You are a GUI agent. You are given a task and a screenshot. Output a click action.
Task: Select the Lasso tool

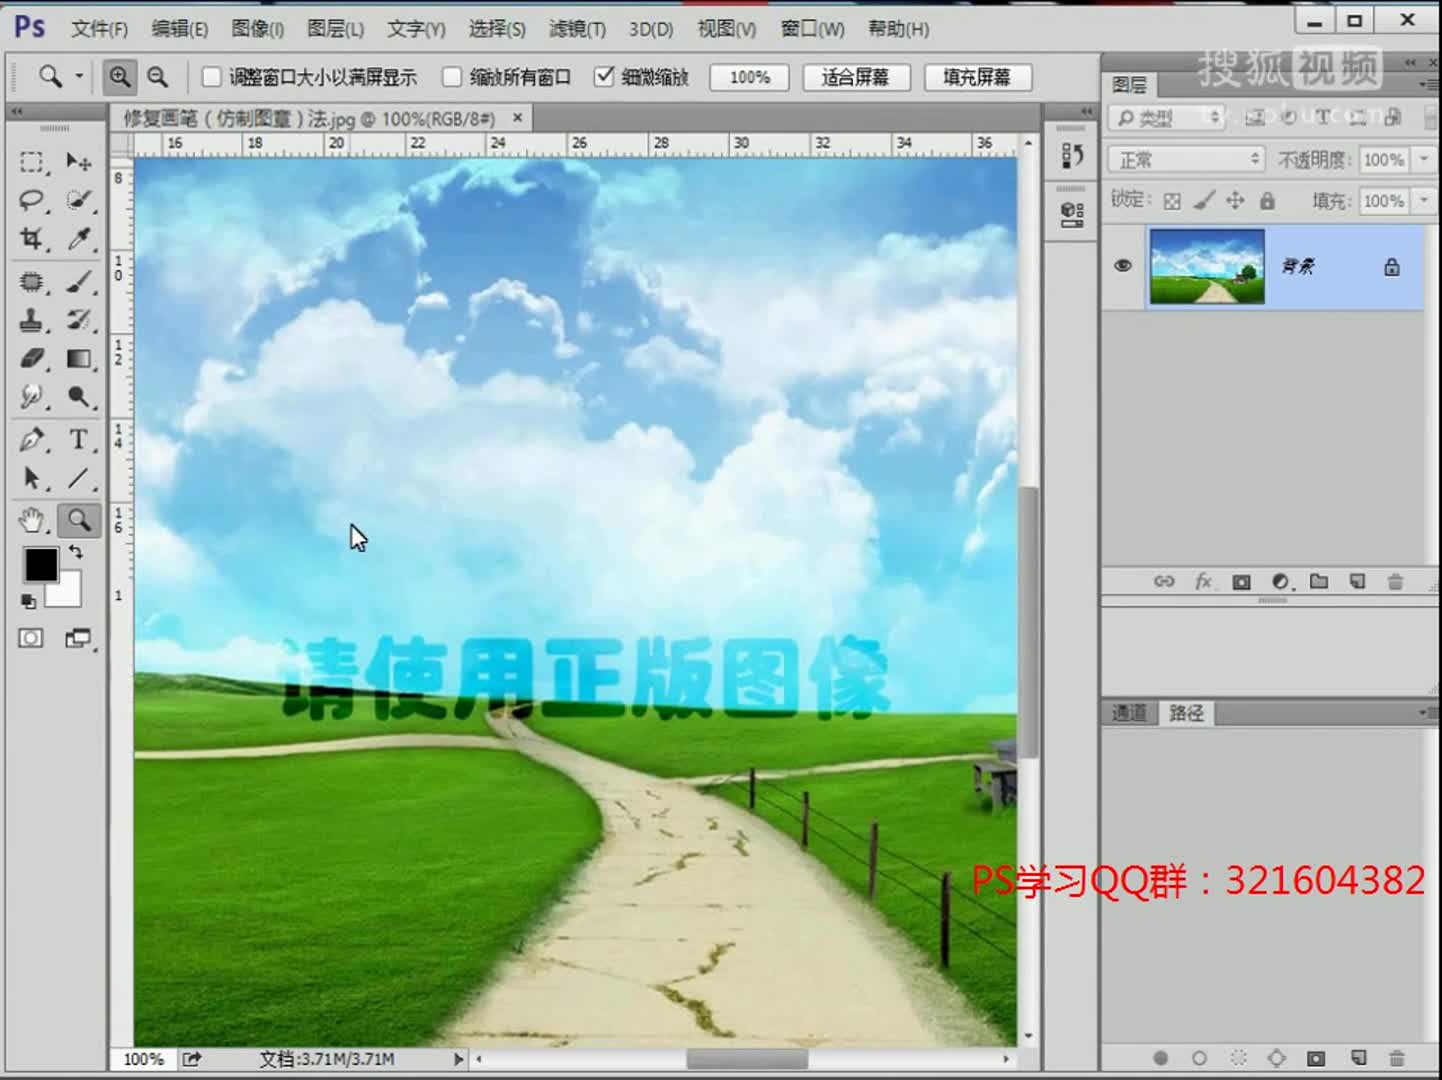[31, 200]
